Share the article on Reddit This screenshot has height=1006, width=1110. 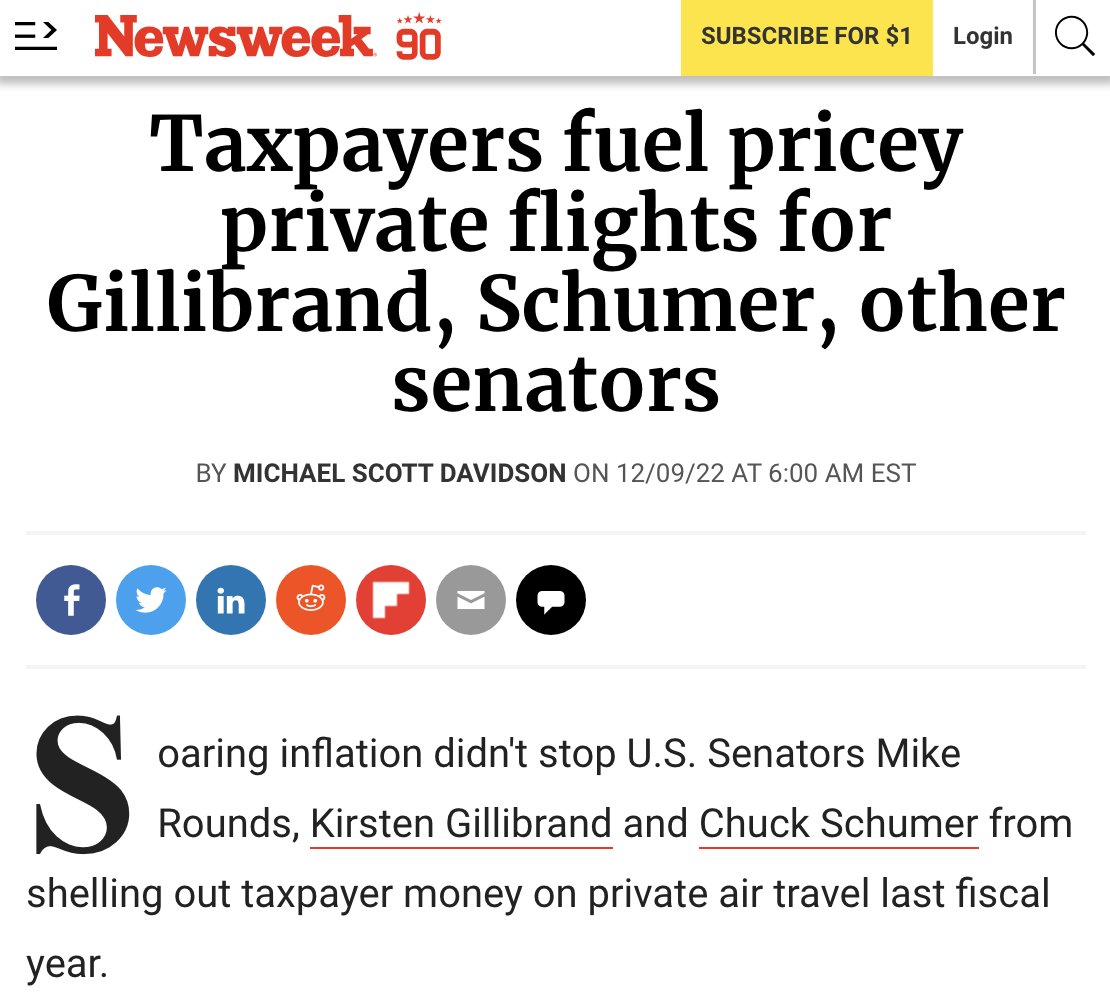311,600
